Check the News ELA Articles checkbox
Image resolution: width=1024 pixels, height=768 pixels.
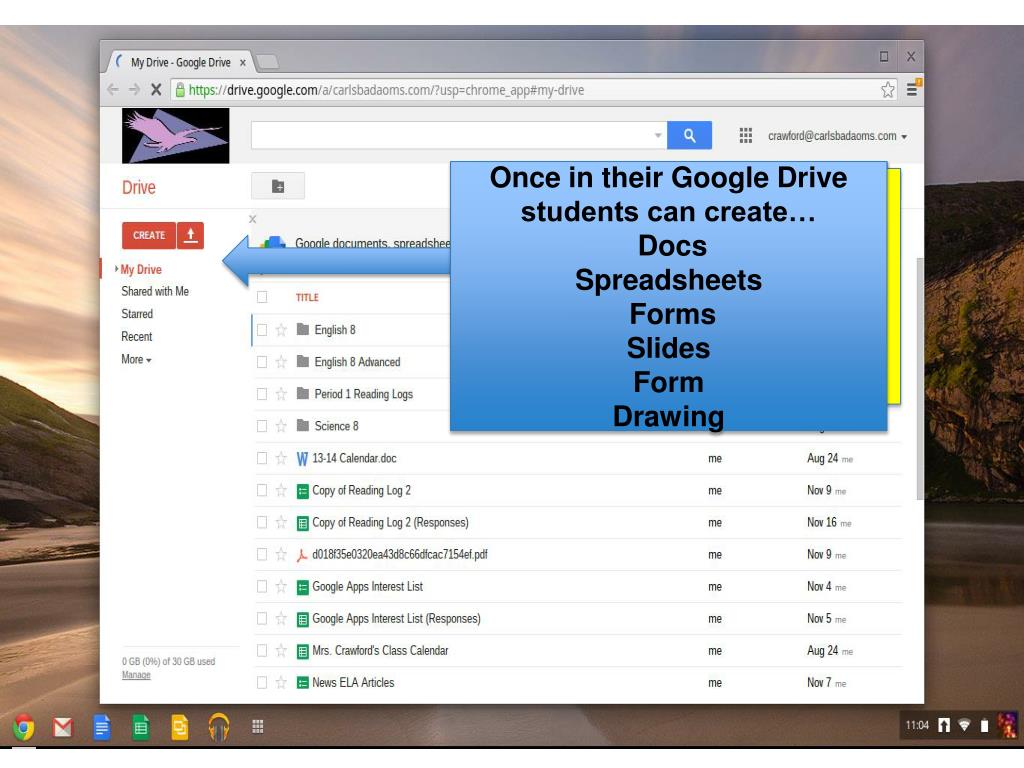262,682
